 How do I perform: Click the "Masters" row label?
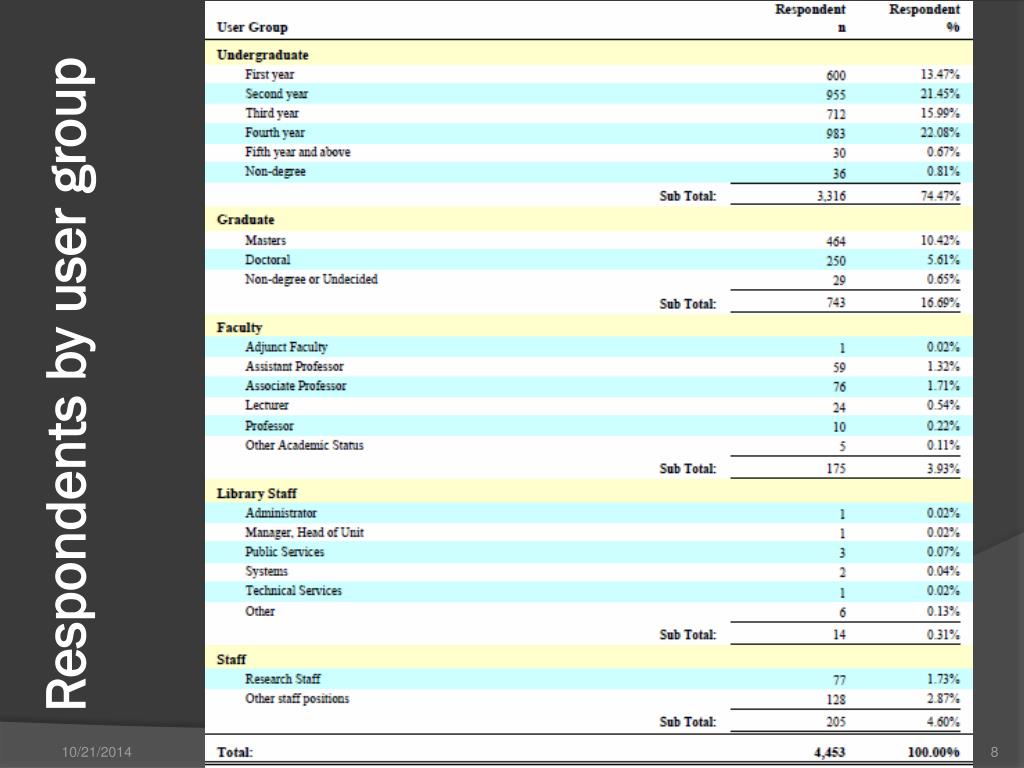(266, 240)
